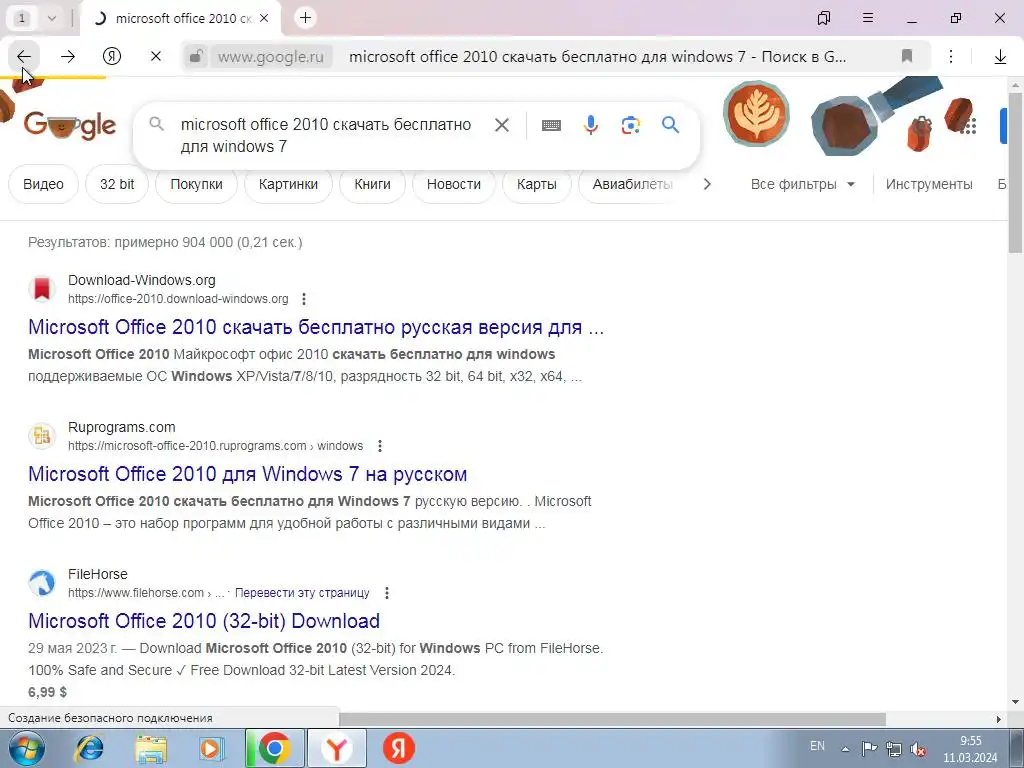Viewport: 1024px width, 768px height.
Task: Open Microsoft Office 2010 скачать бесплатно русская версия link
Action: (316, 327)
